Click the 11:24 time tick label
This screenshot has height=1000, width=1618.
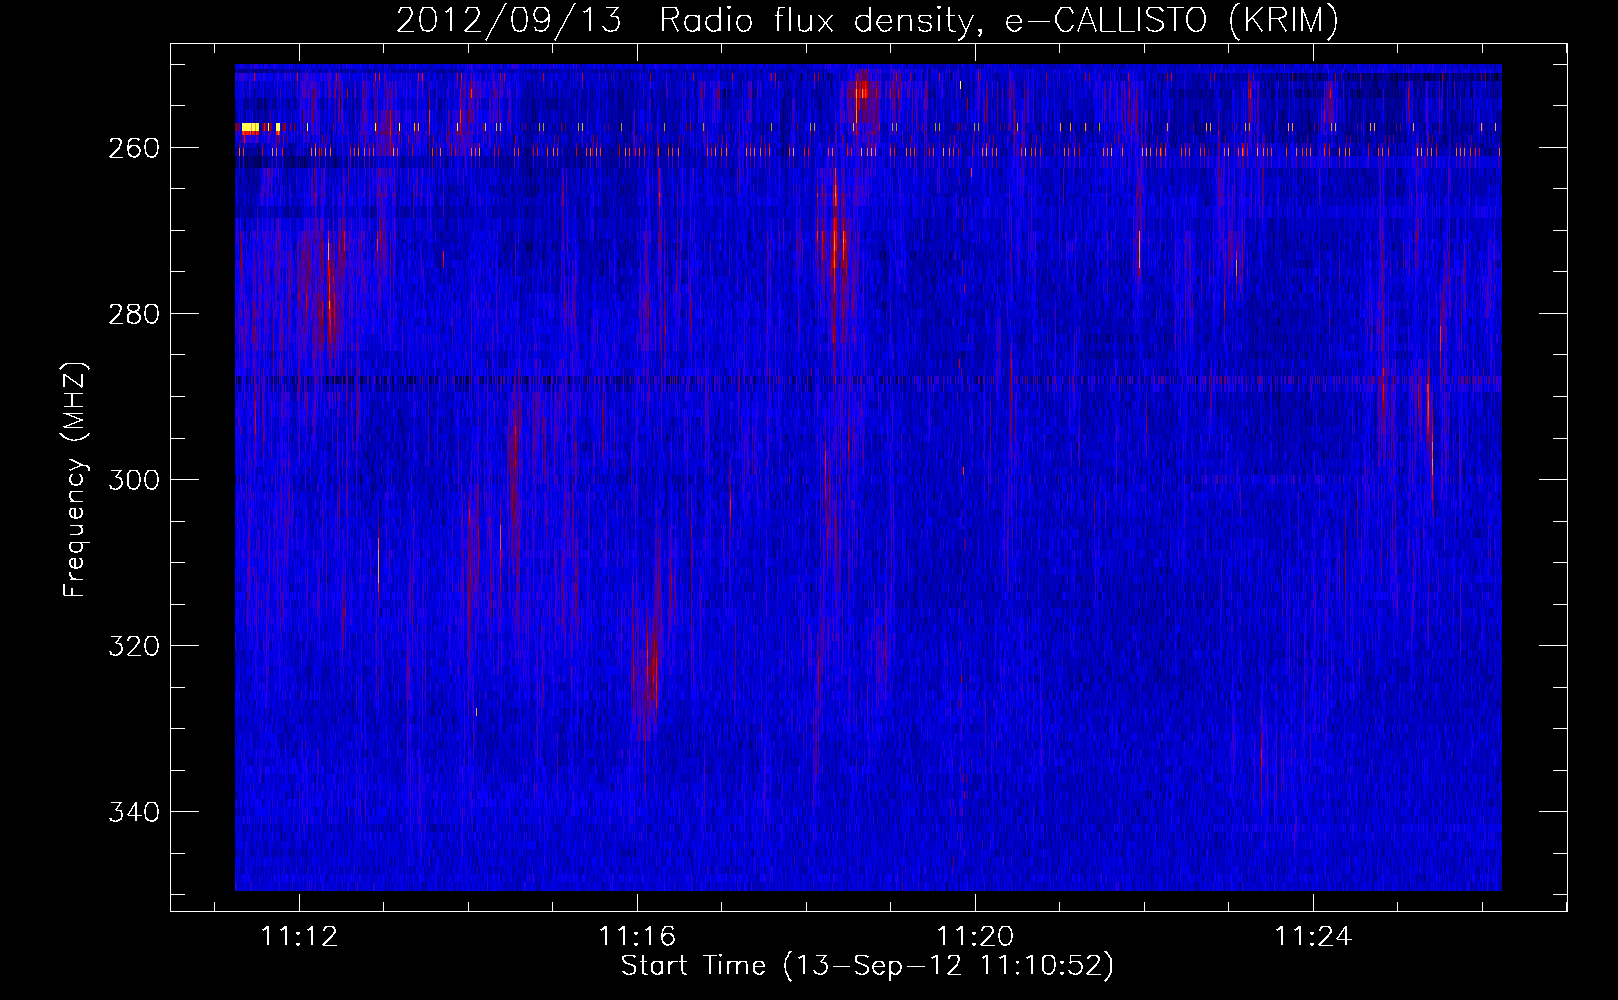[x=1313, y=937]
